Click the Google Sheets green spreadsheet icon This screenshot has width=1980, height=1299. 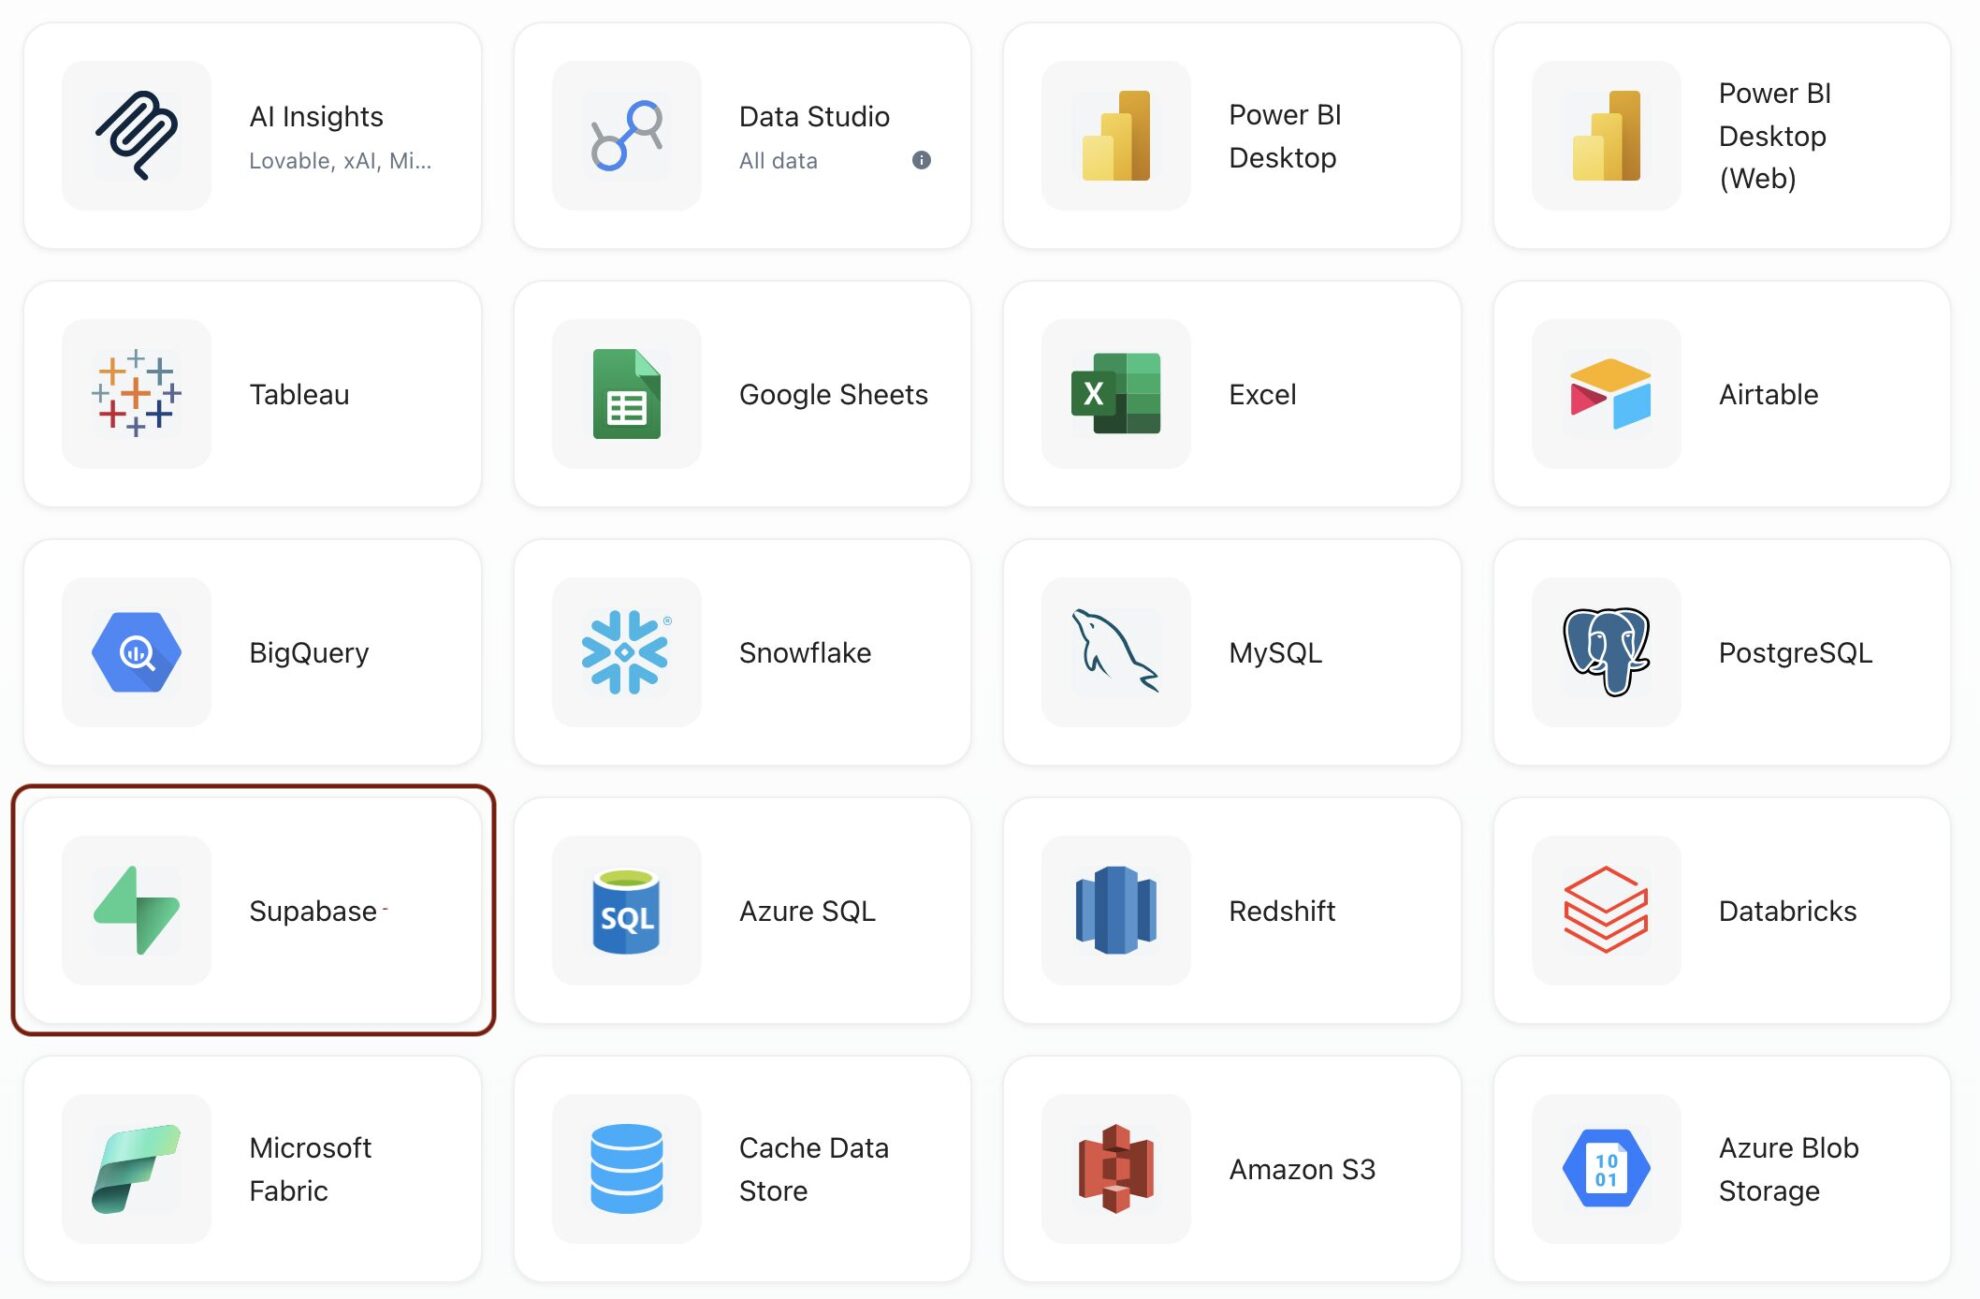click(x=627, y=394)
